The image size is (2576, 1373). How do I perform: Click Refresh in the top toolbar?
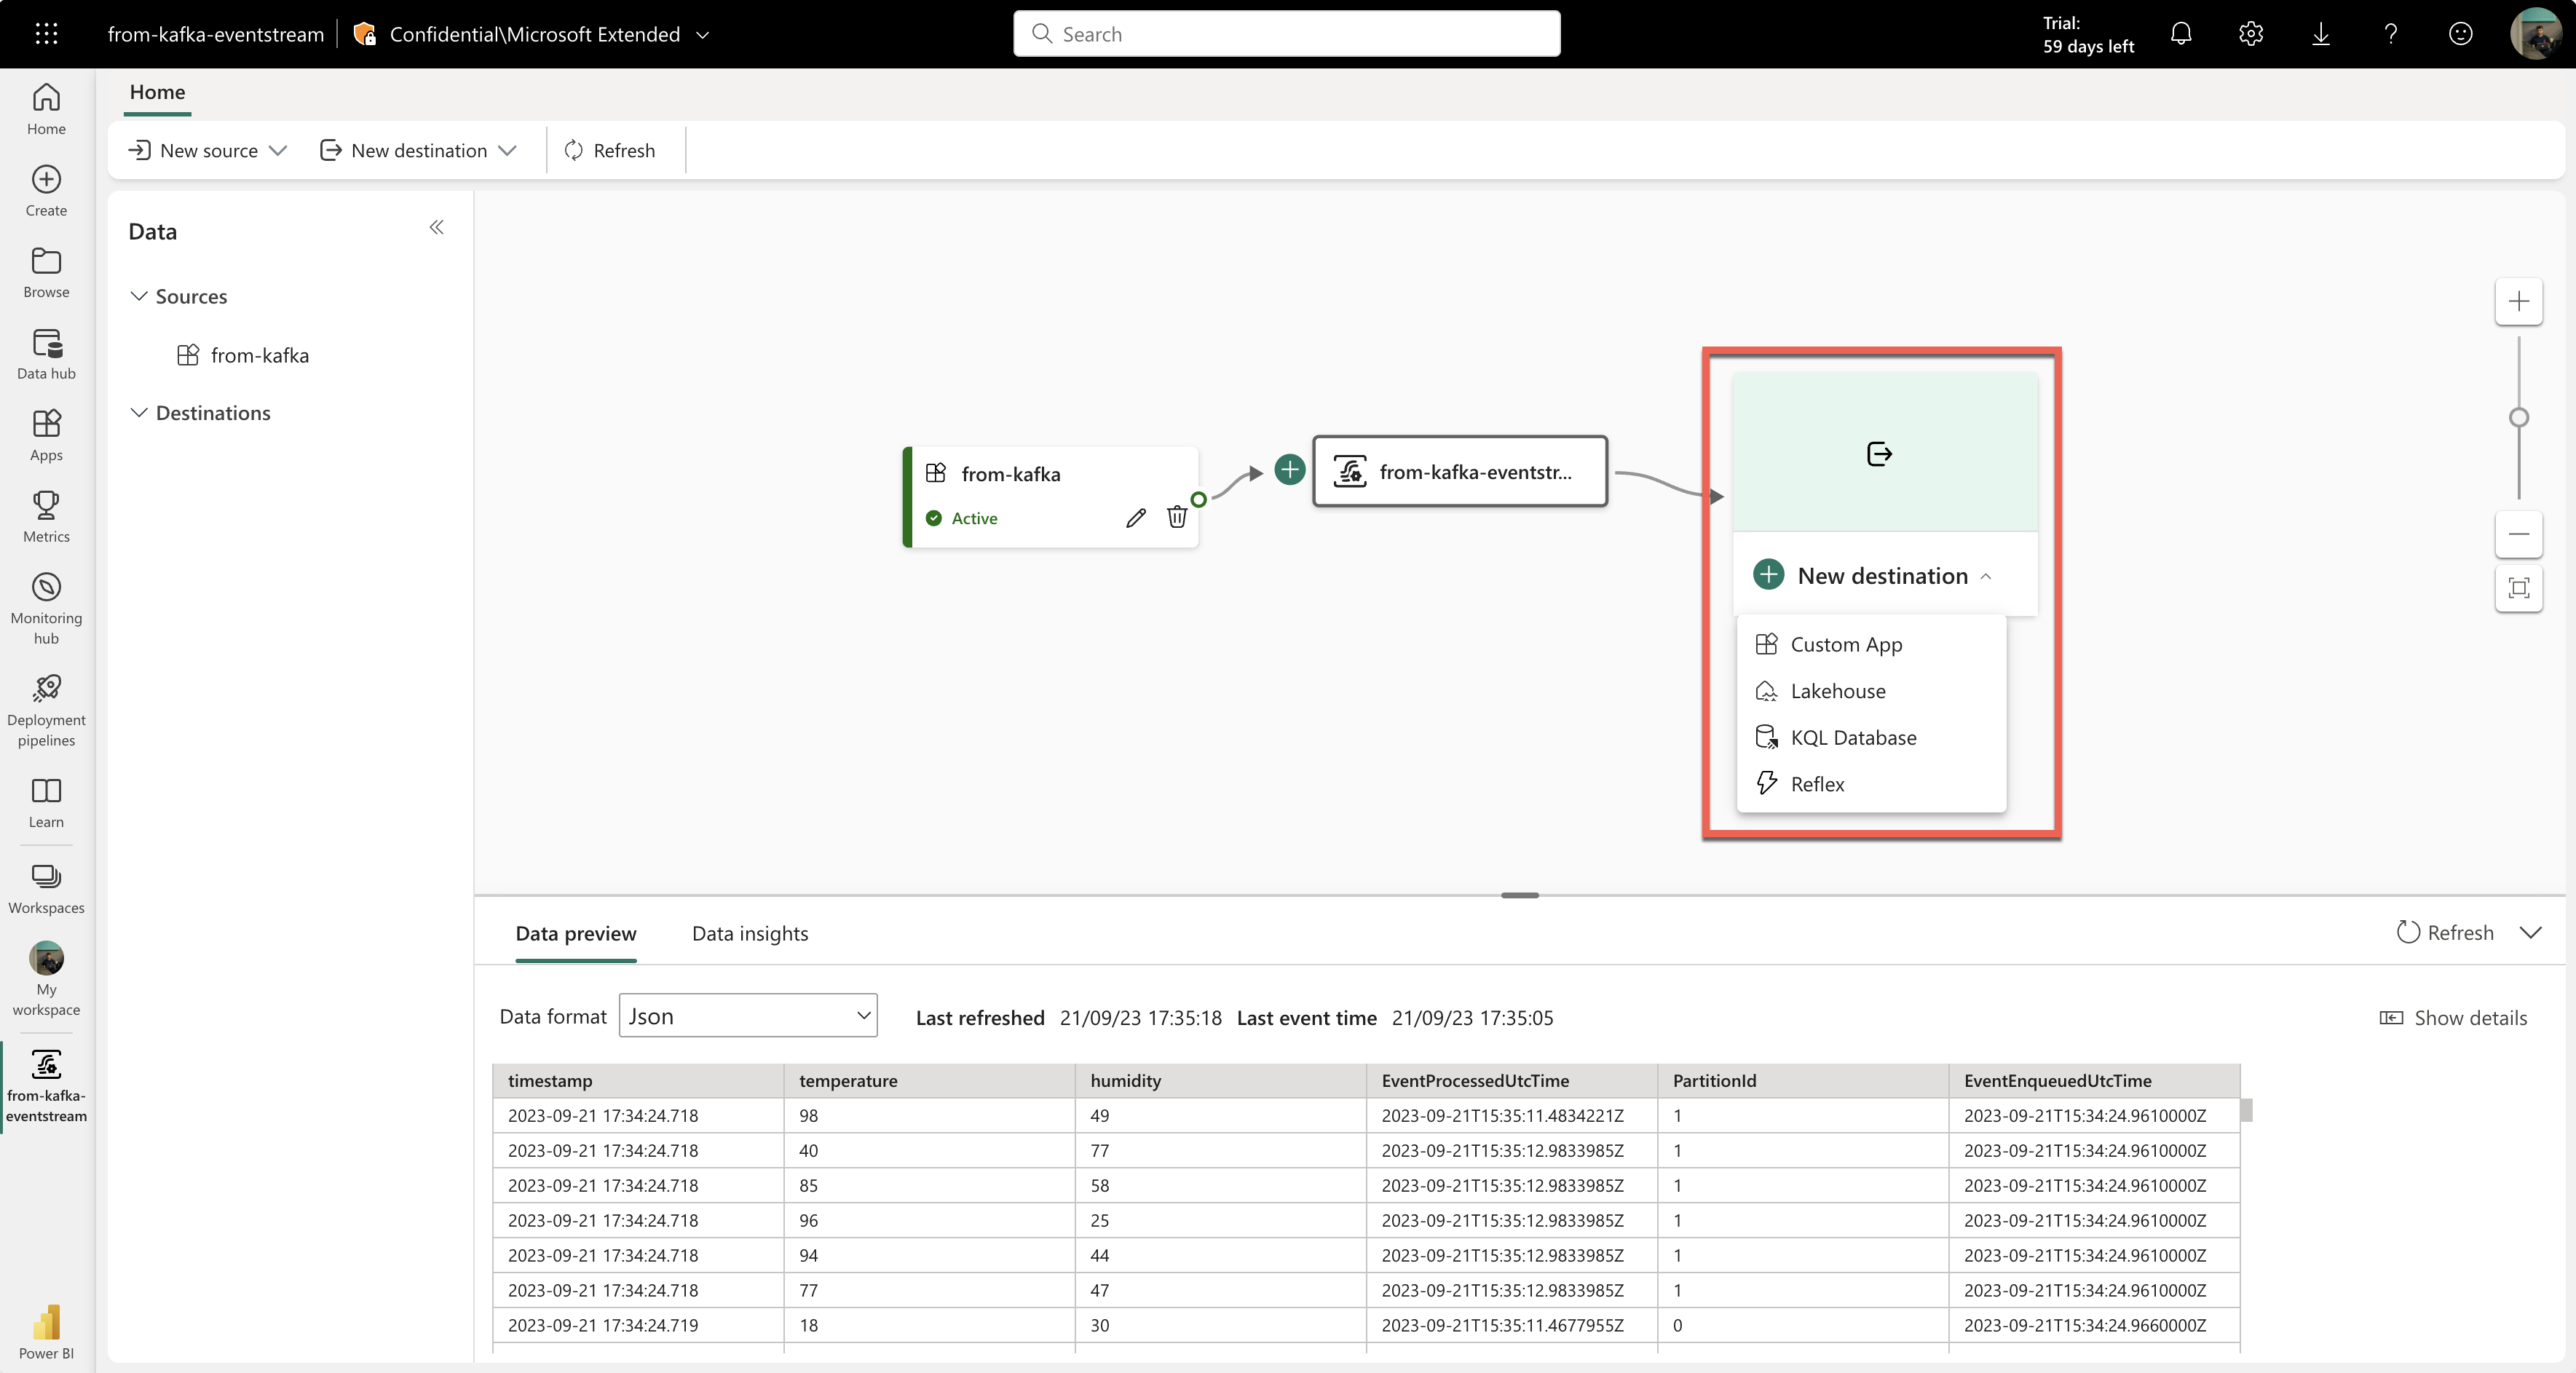[610, 150]
